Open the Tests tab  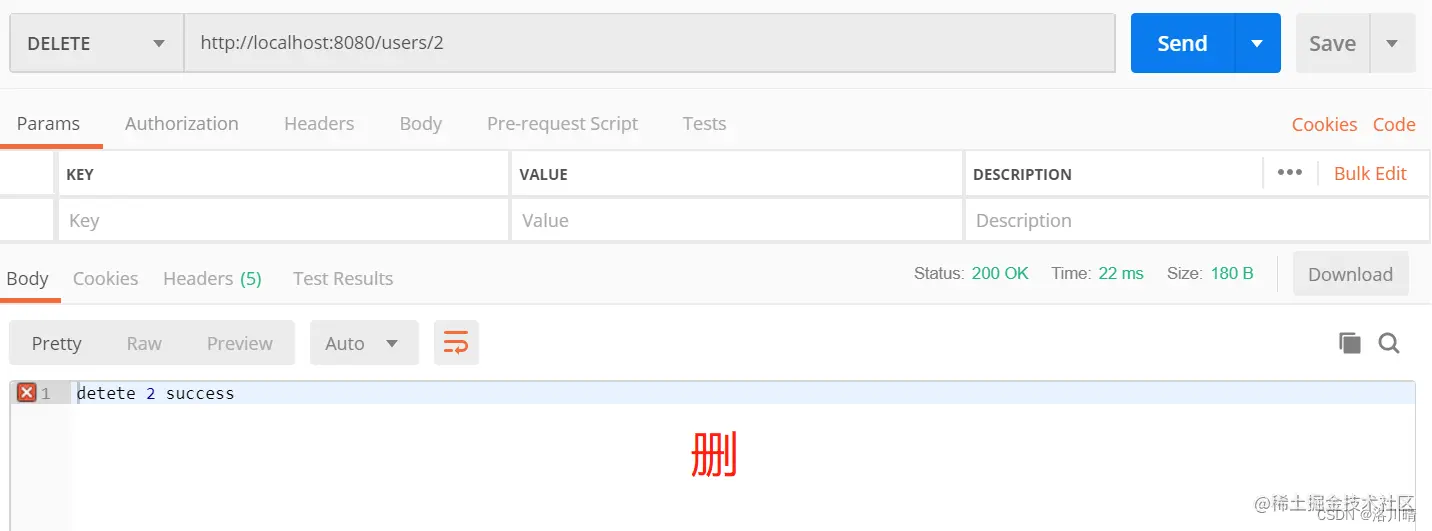(704, 124)
